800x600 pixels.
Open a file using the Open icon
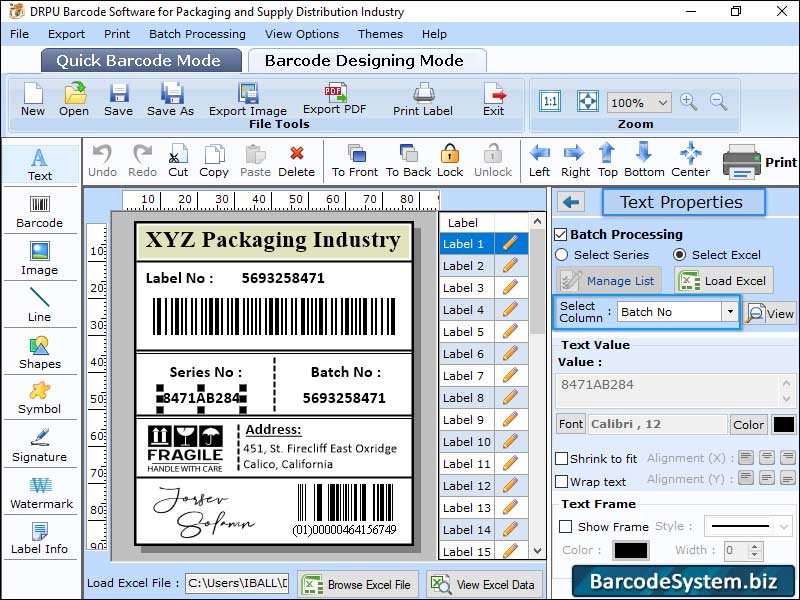(74, 99)
